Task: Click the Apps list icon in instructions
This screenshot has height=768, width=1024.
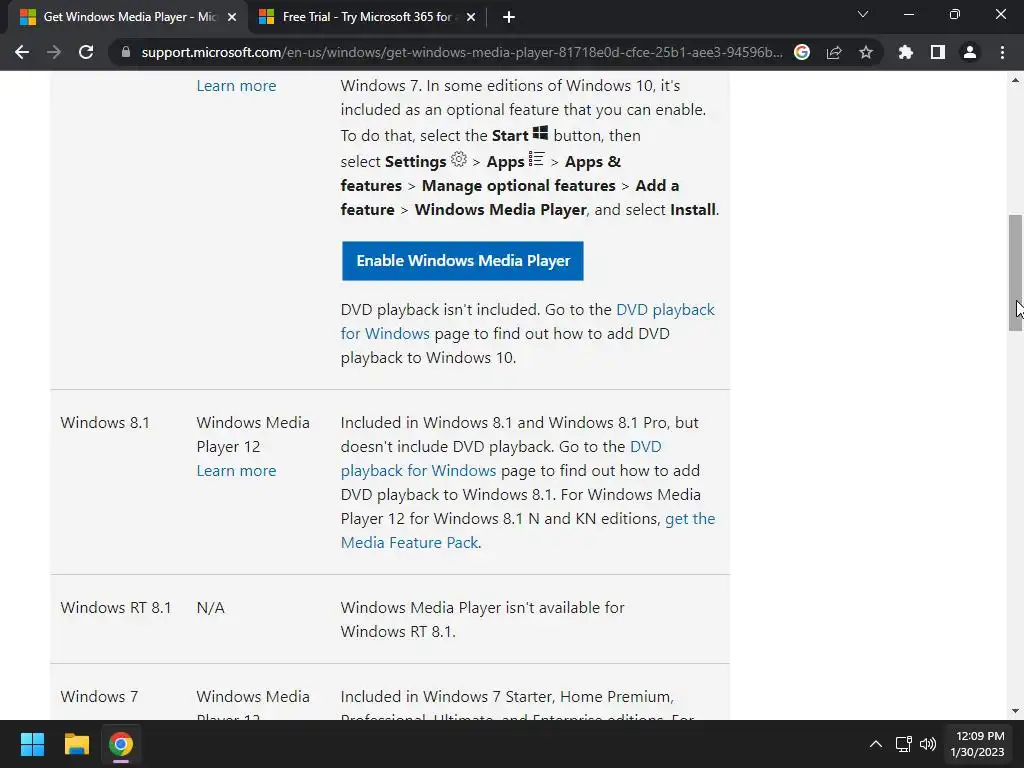Action: pyautogui.click(x=536, y=159)
